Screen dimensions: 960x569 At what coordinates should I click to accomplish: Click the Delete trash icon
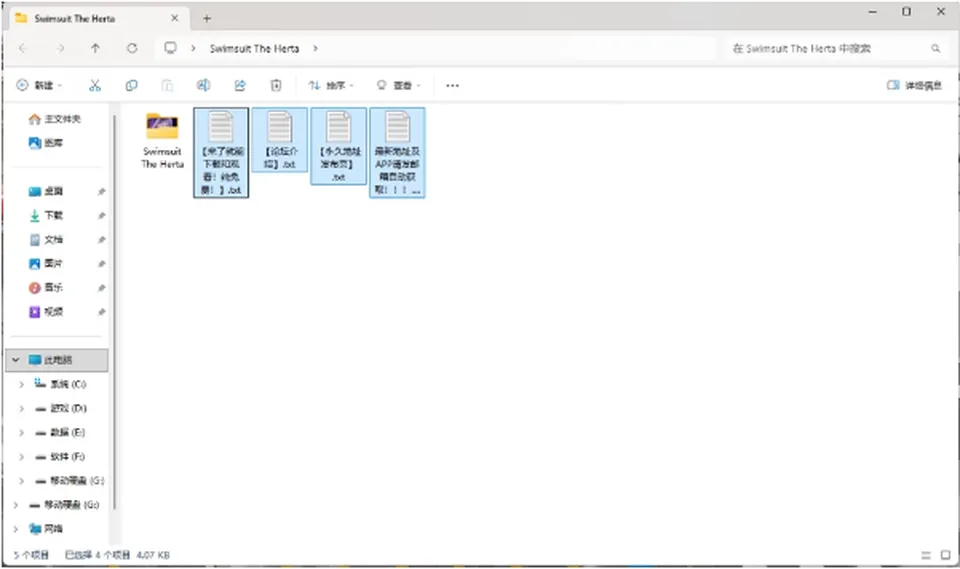click(276, 85)
